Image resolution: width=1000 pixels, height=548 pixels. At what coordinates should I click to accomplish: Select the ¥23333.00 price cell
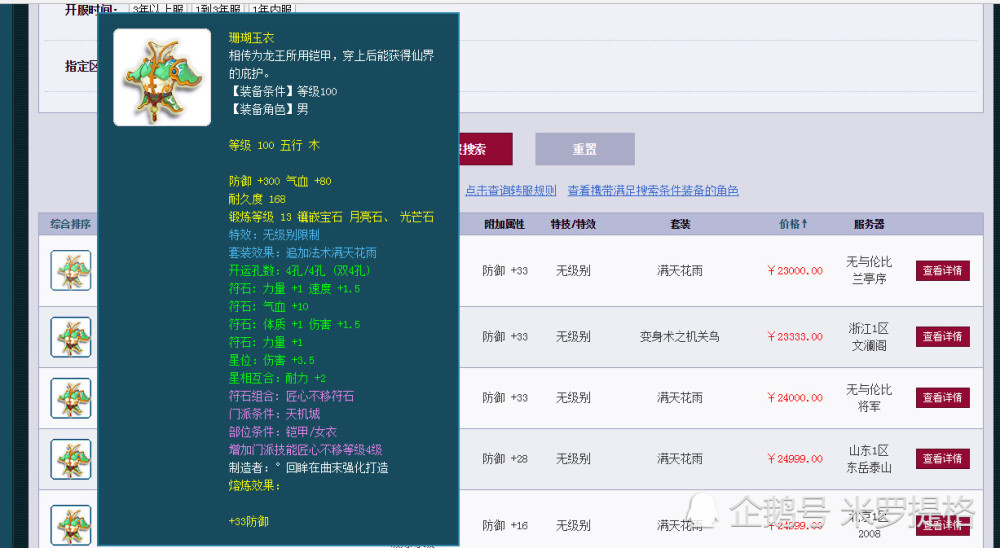(795, 337)
